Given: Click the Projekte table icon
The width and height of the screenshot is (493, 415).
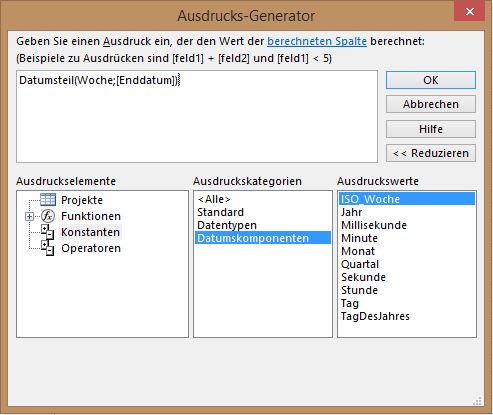Looking at the screenshot, I should pyautogui.click(x=48, y=200).
